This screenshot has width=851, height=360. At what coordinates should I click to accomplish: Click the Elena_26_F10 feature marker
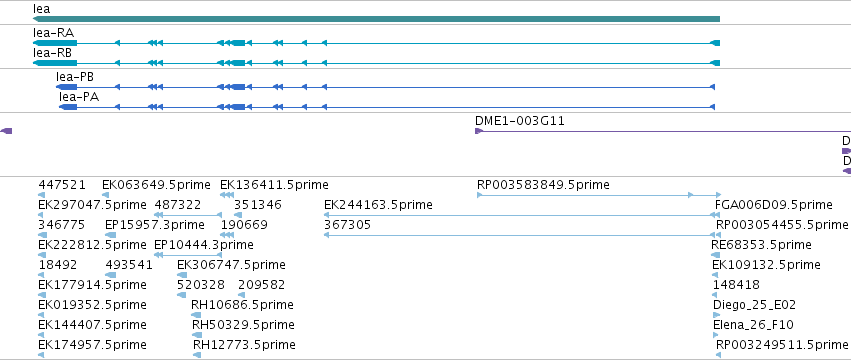[x=716, y=335]
